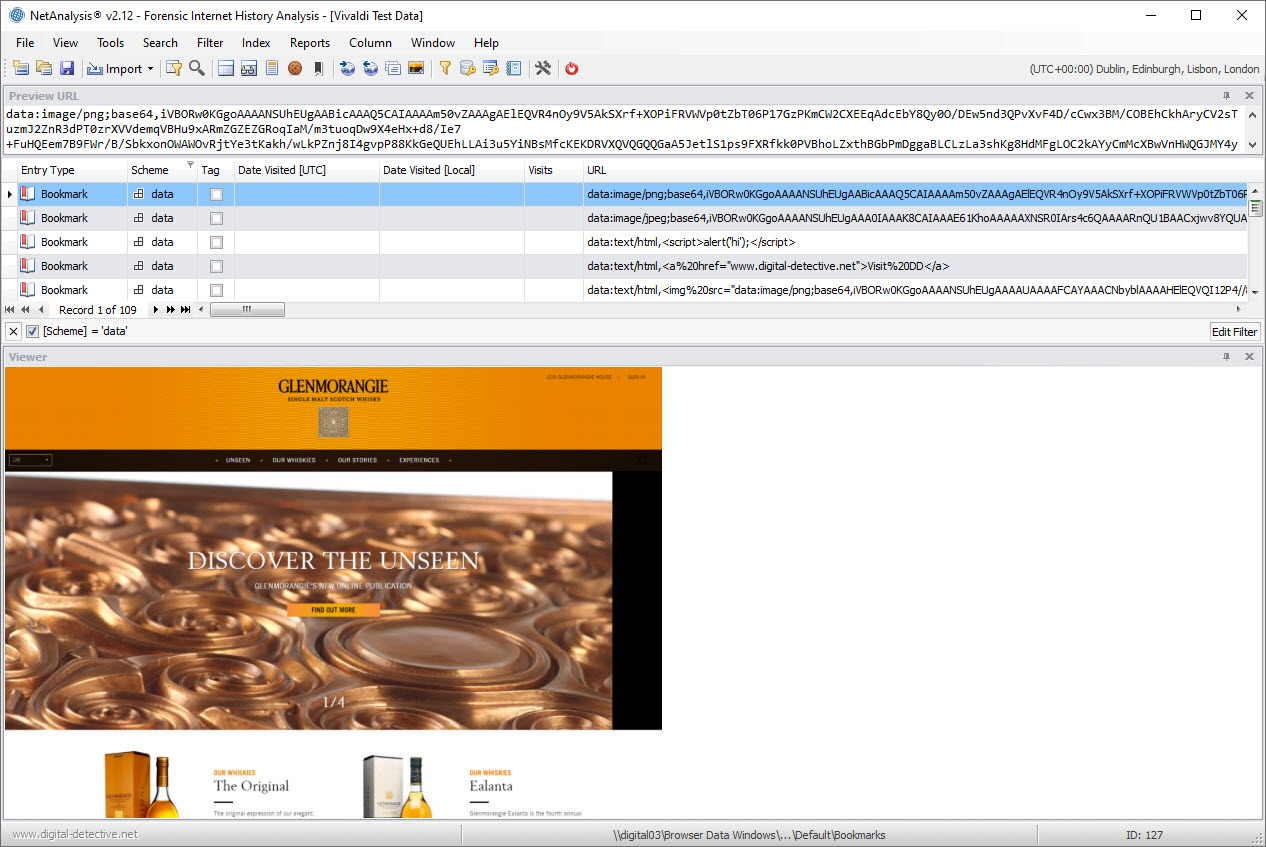
Task: Jump forward a page in record navigator
Action: click(x=171, y=310)
